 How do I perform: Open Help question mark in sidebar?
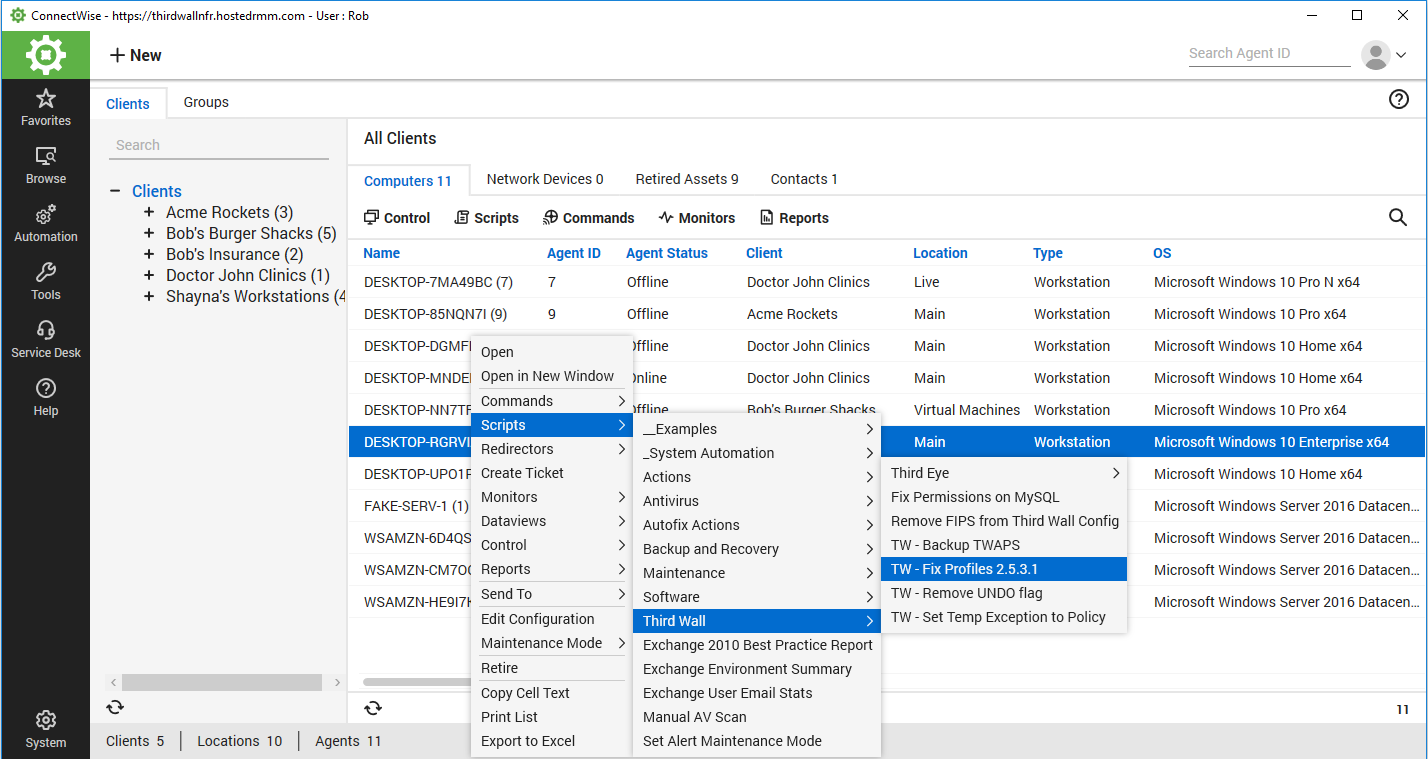coord(46,398)
